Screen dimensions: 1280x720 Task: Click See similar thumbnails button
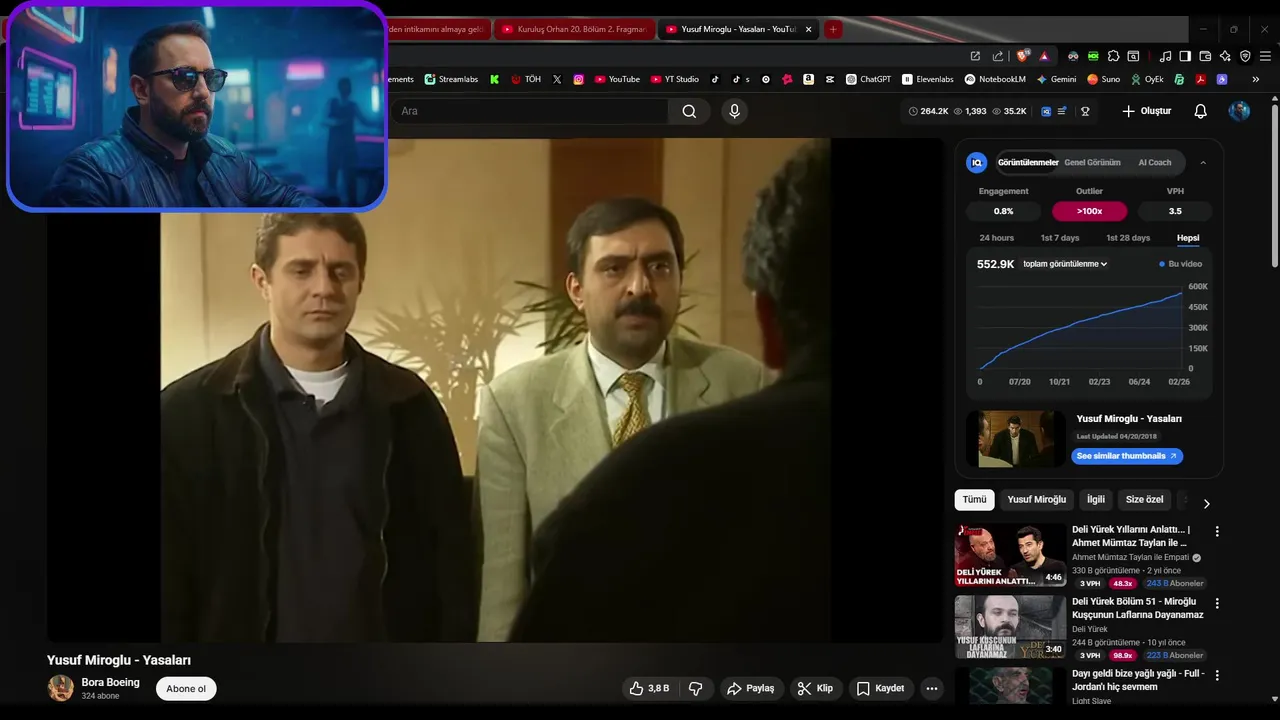tap(1127, 456)
